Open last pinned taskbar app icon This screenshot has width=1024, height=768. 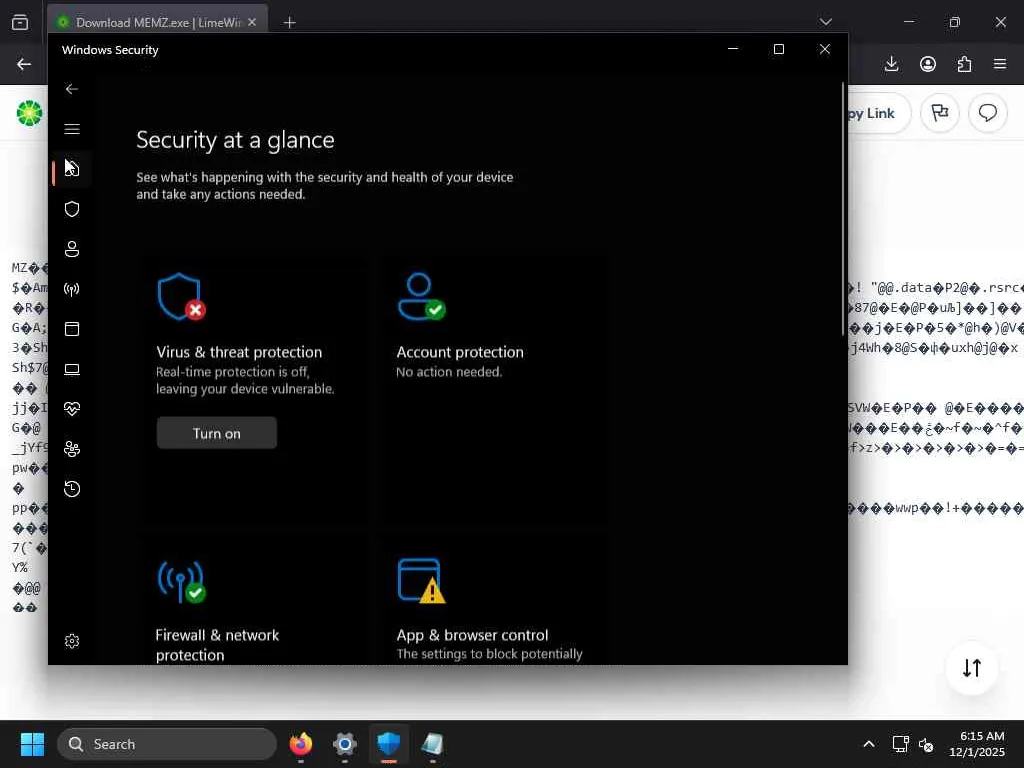tap(432, 744)
